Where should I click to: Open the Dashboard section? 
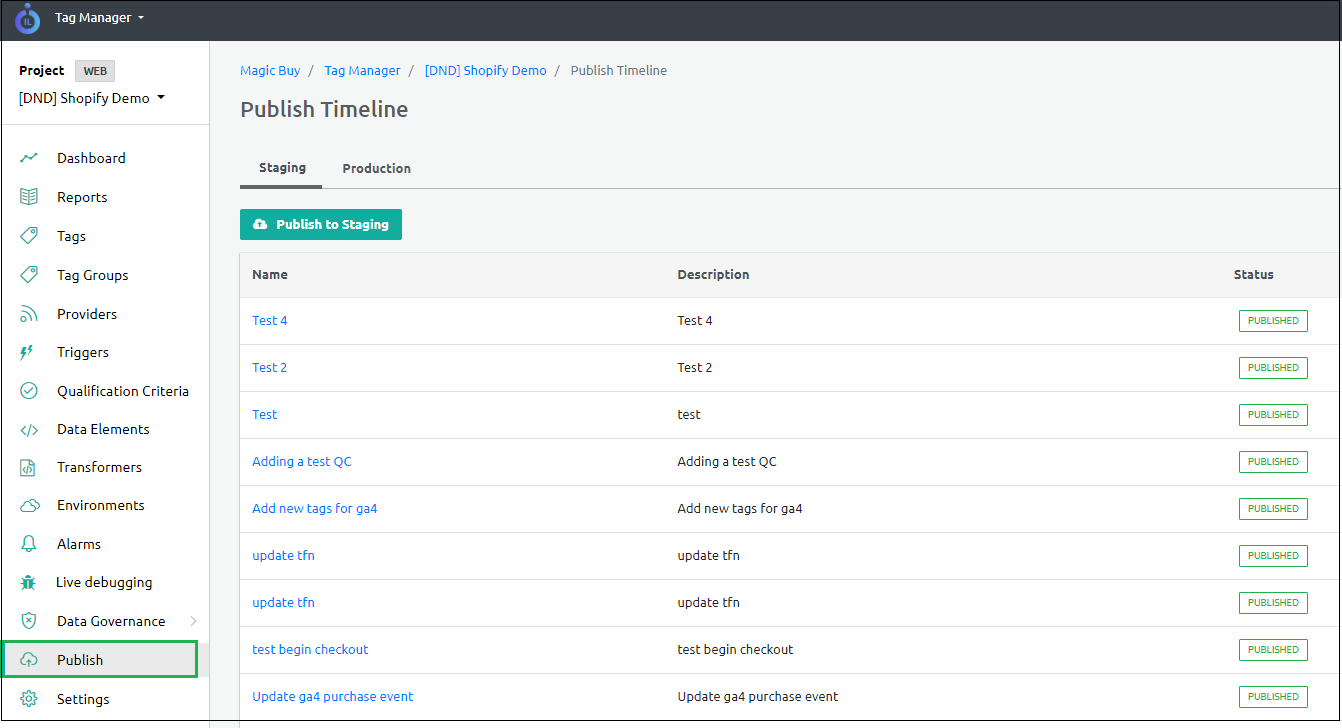[92, 157]
